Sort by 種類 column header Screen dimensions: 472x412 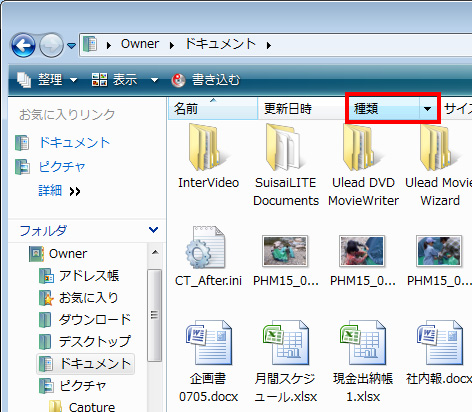383,109
